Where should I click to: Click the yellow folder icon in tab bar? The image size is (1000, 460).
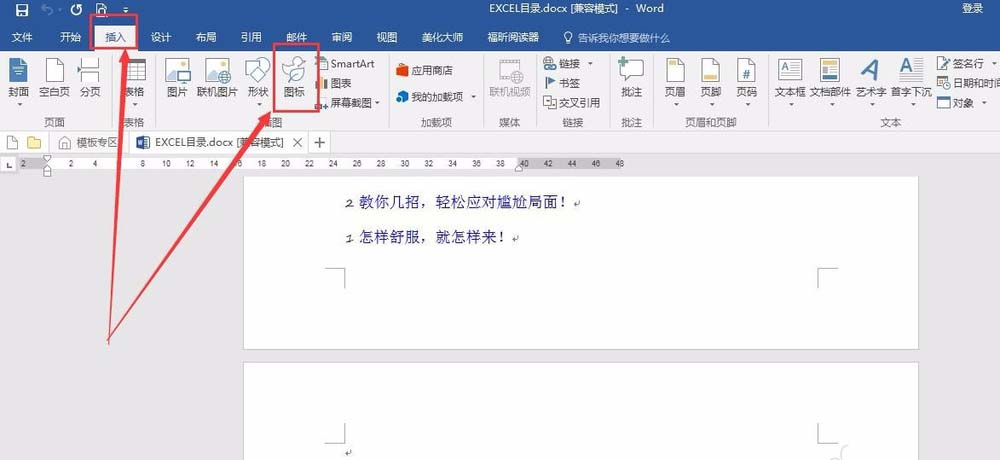point(34,142)
